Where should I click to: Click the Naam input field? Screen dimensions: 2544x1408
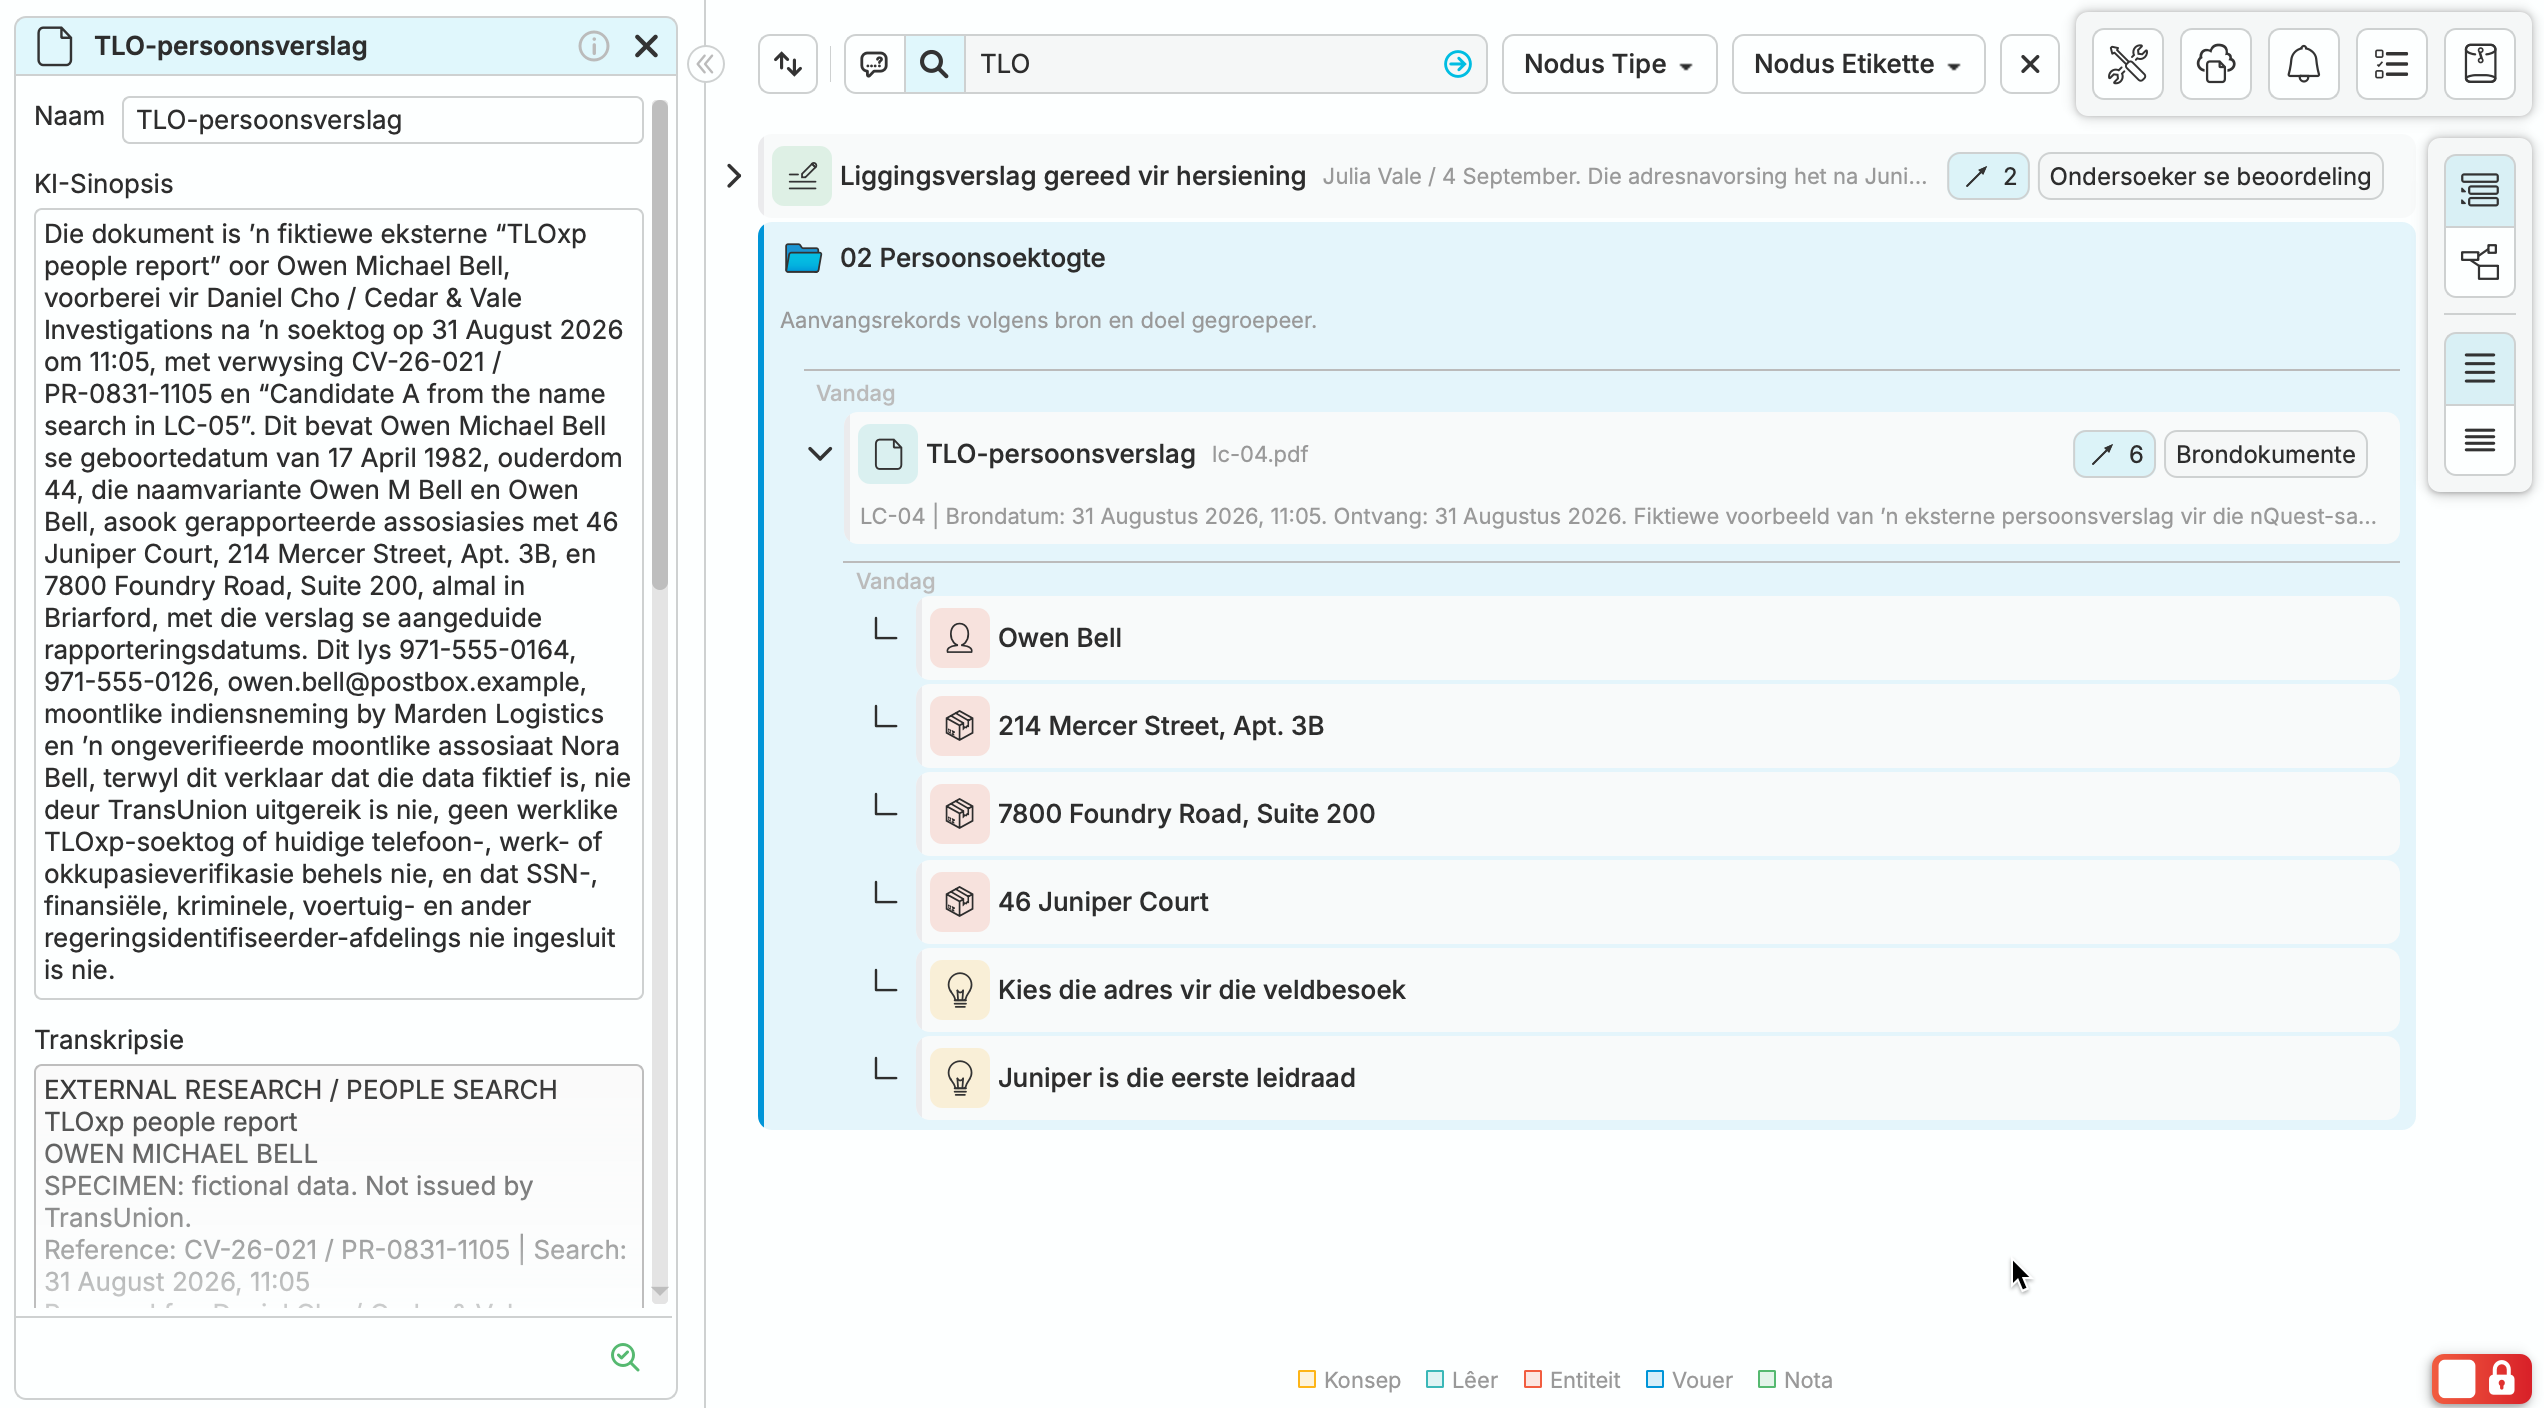pyautogui.click(x=382, y=120)
